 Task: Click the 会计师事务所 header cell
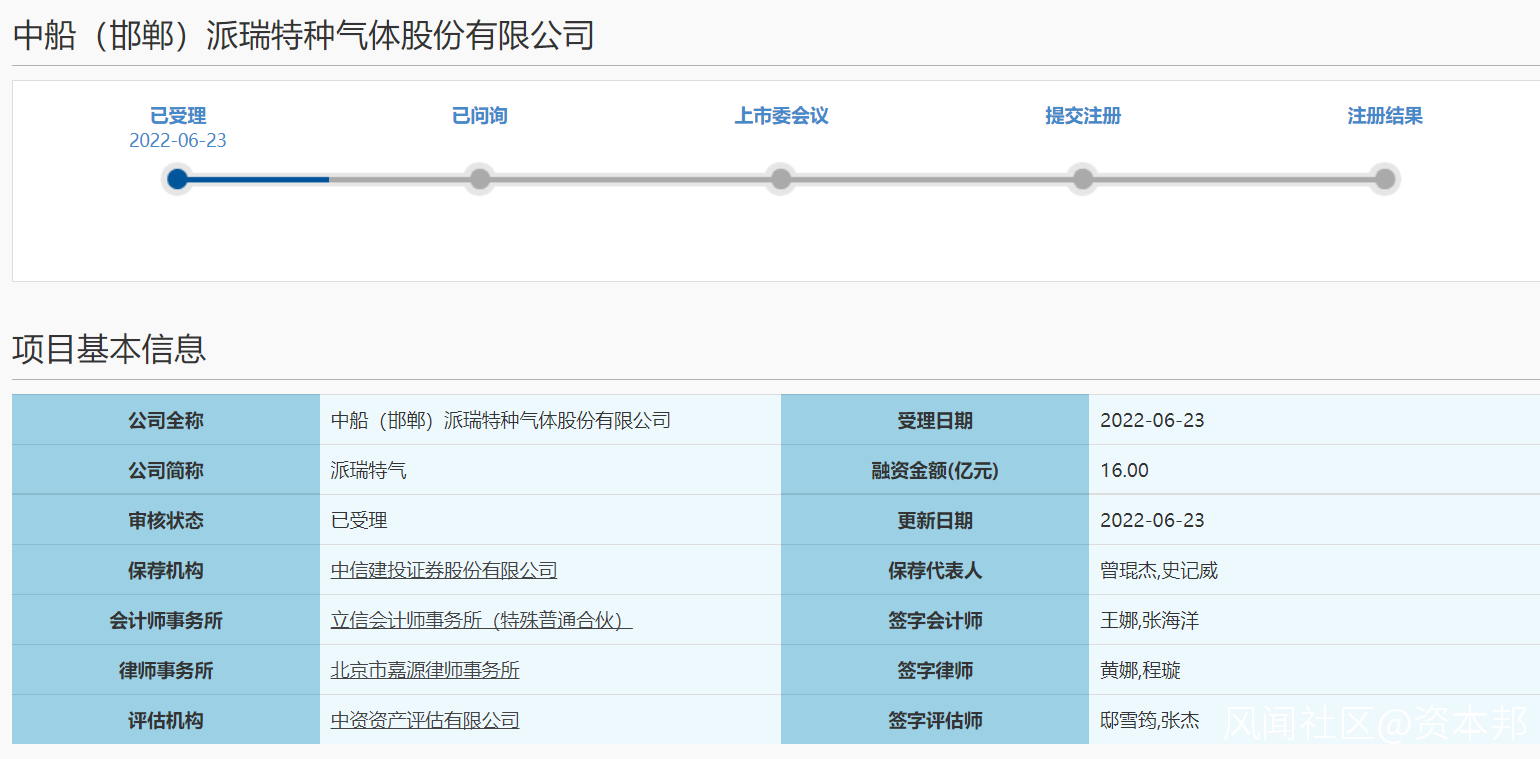[x=166, y=621]
